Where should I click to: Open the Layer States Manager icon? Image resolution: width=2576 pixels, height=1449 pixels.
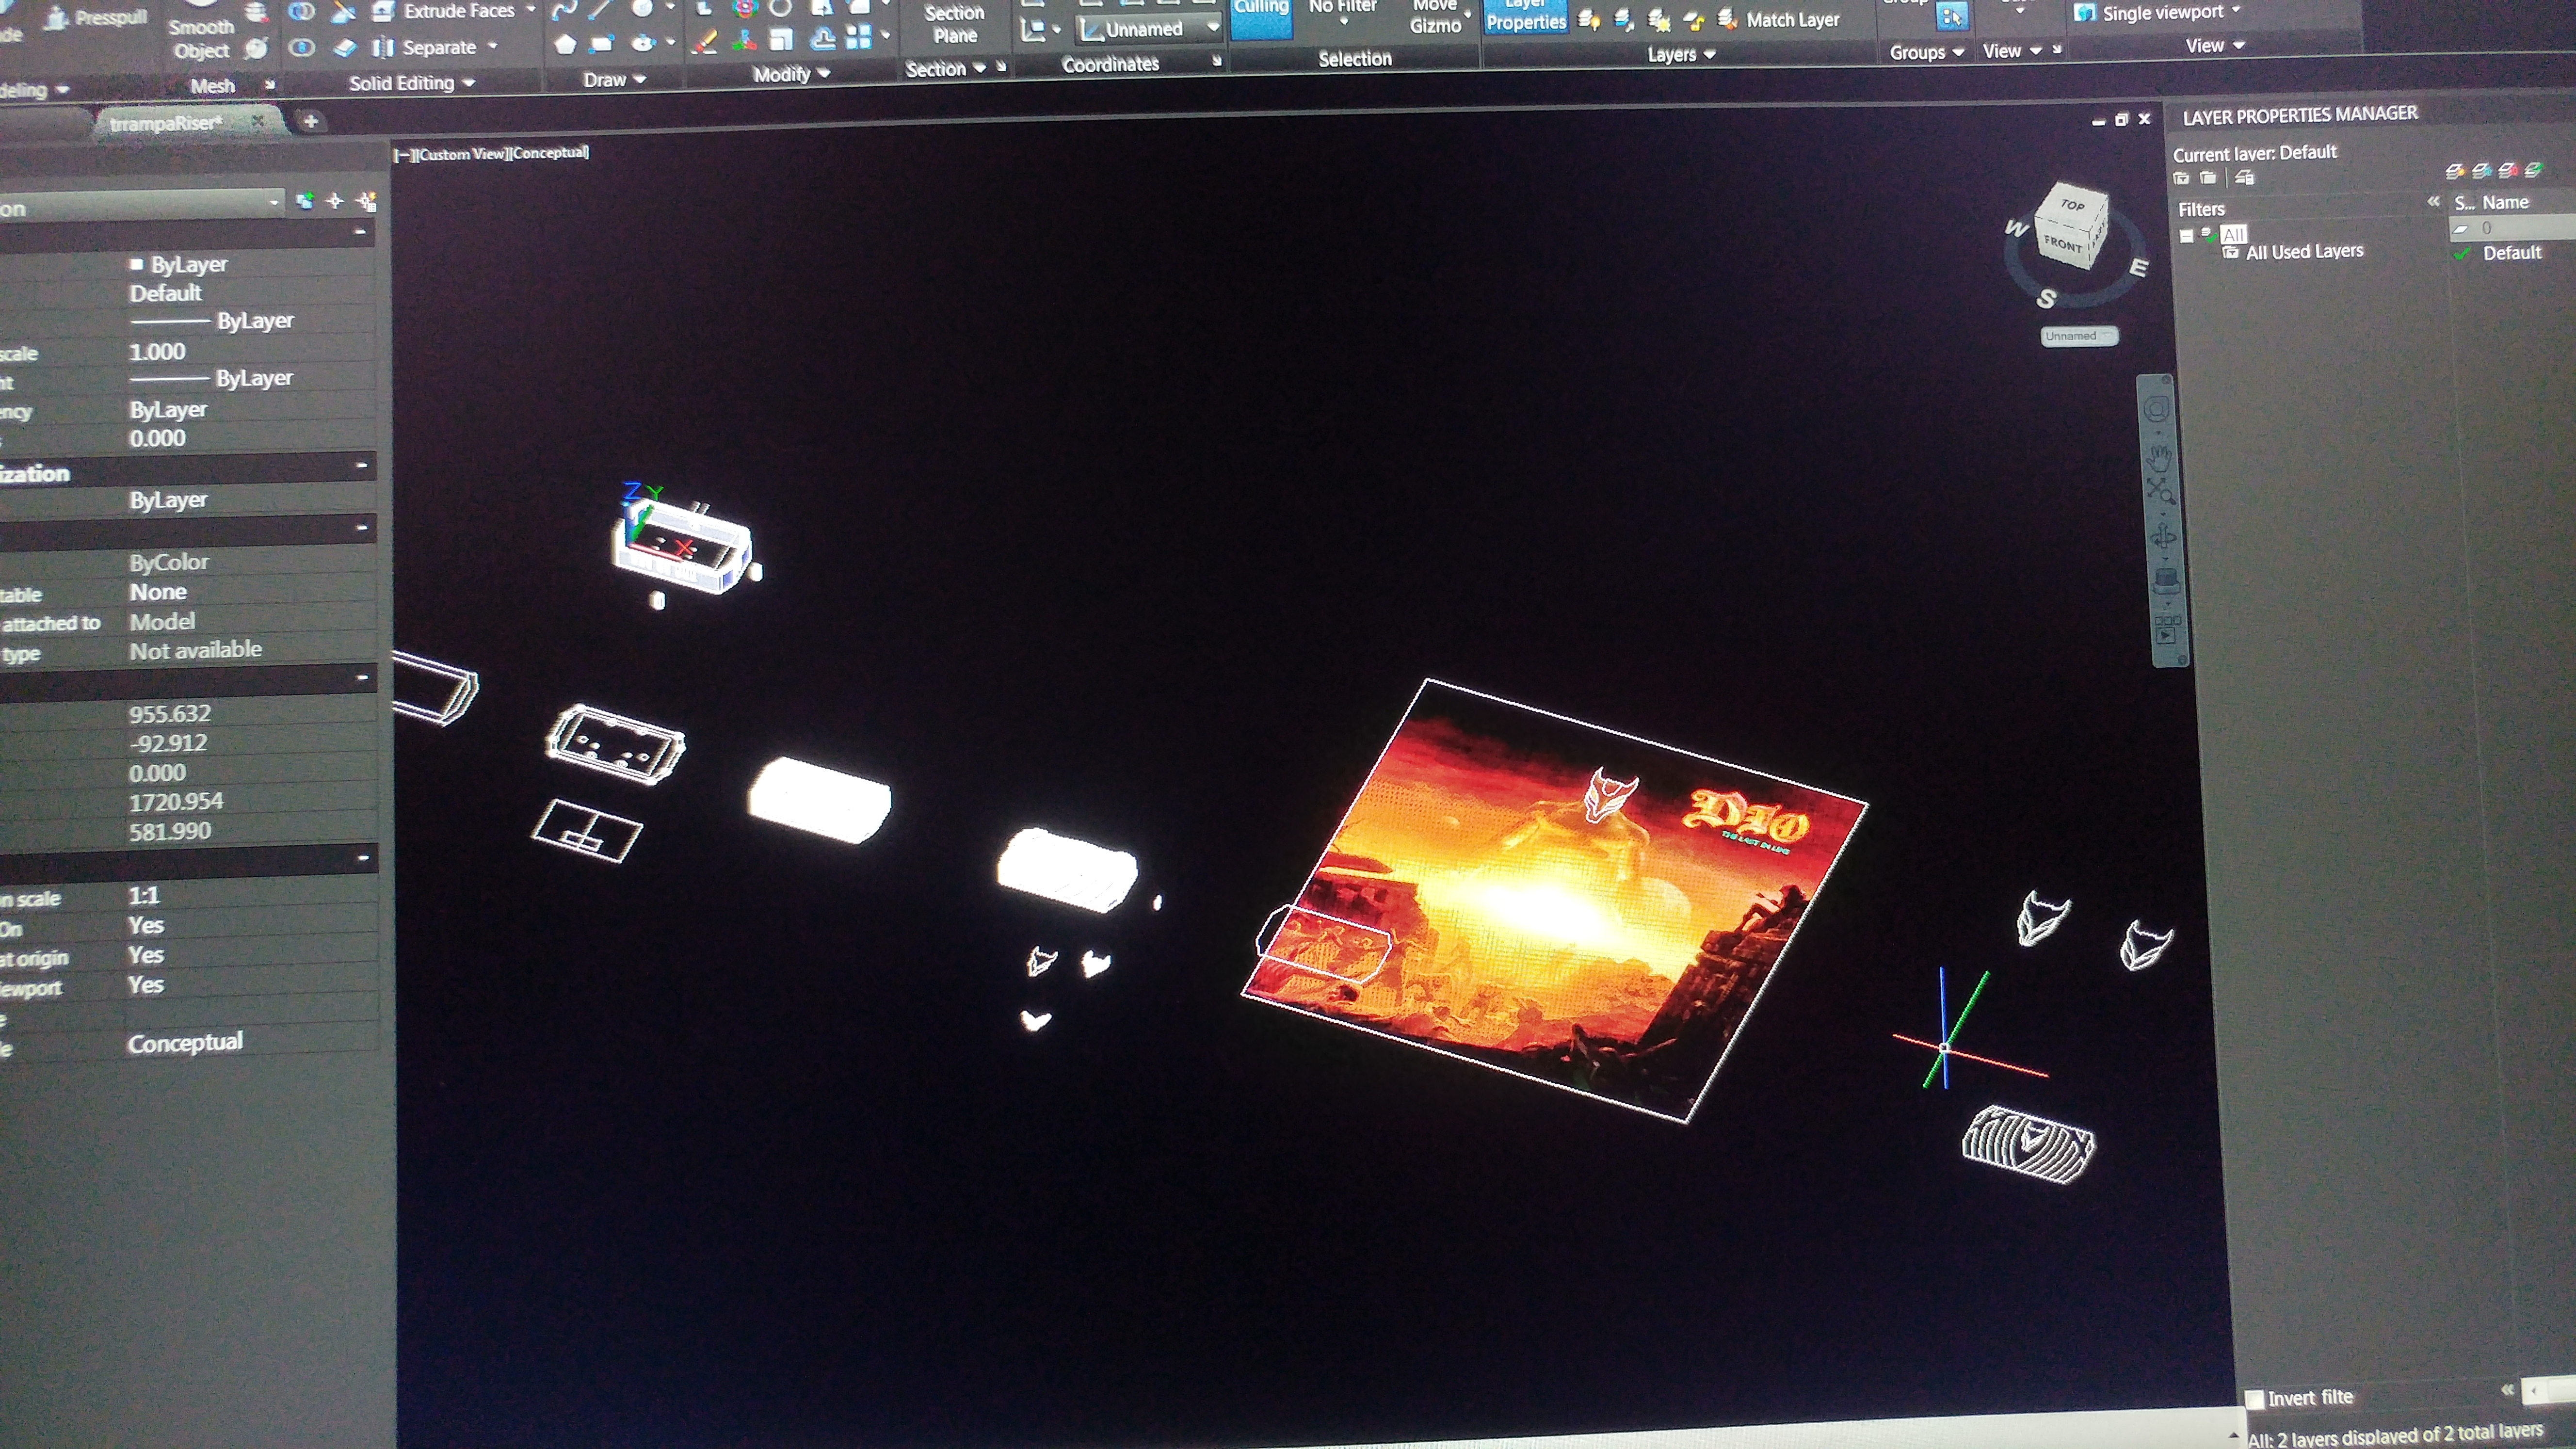click(x=2245, y=178)
